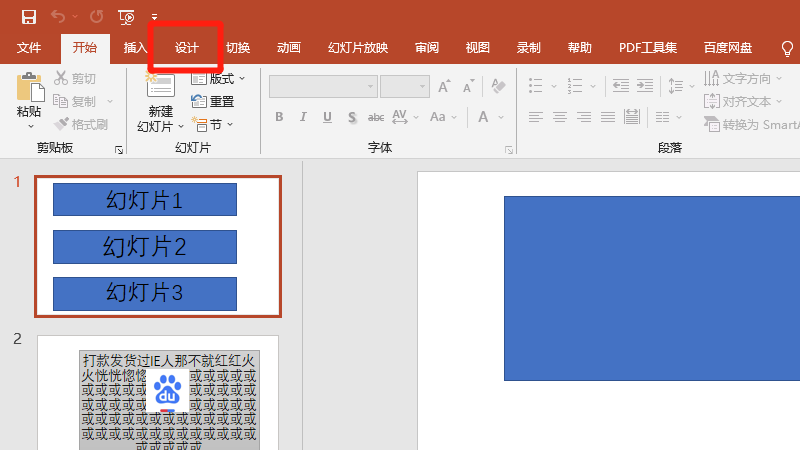Expand the Section (节) dropdown
This screenshot has height=450, width=800.
point(214,125)
